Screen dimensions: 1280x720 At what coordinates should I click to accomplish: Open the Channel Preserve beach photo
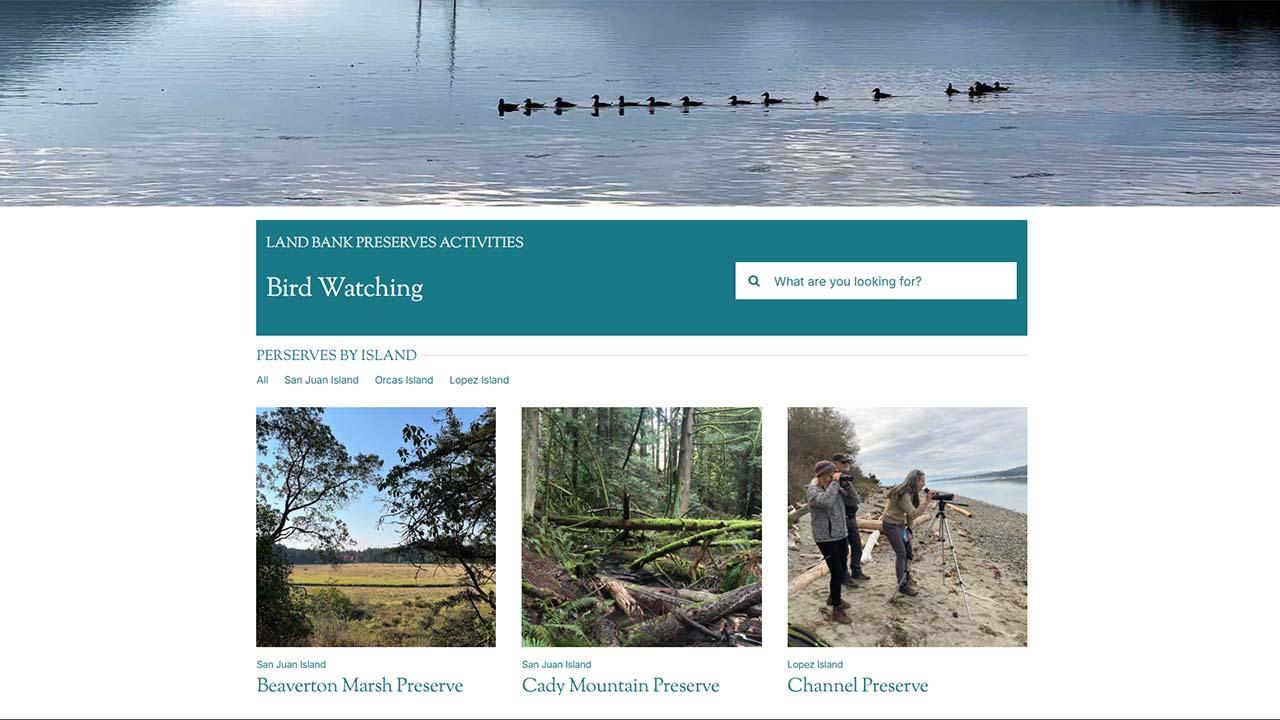[x=907, y=527]
